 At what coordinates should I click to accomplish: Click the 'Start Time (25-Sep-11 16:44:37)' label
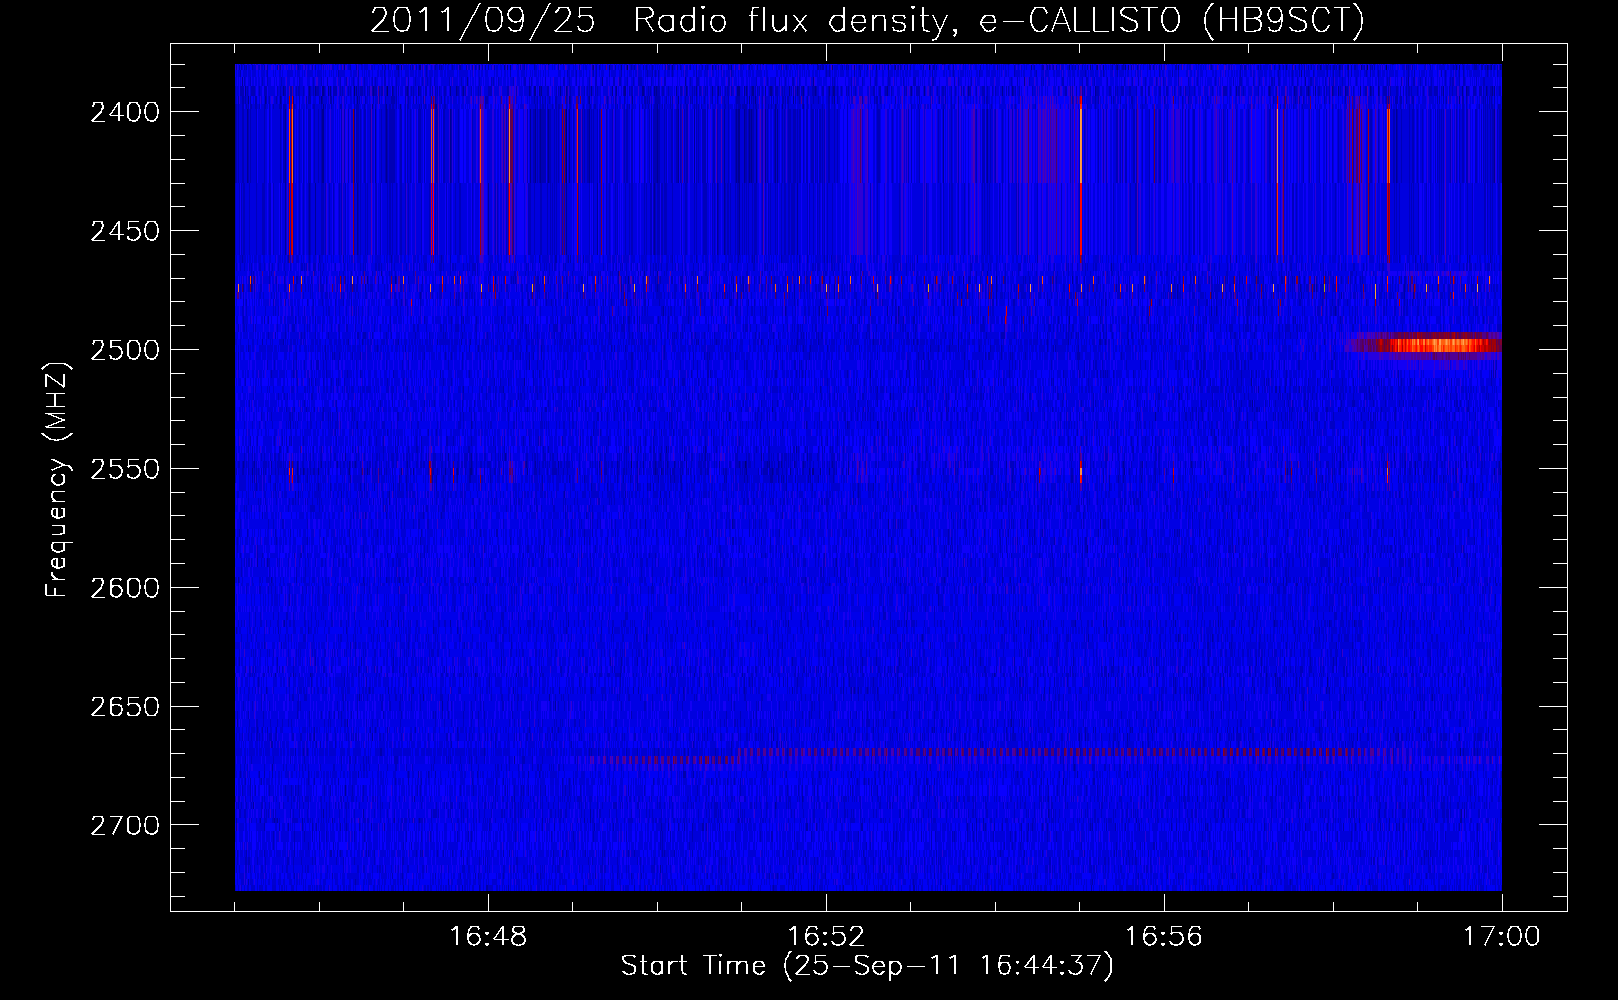pos(867,966)
